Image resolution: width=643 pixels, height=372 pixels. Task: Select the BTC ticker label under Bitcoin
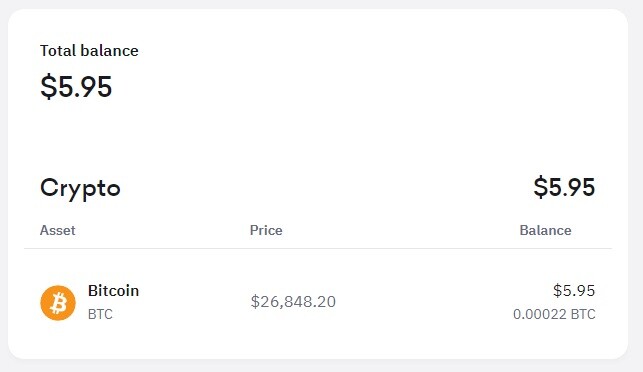[100, 314]
